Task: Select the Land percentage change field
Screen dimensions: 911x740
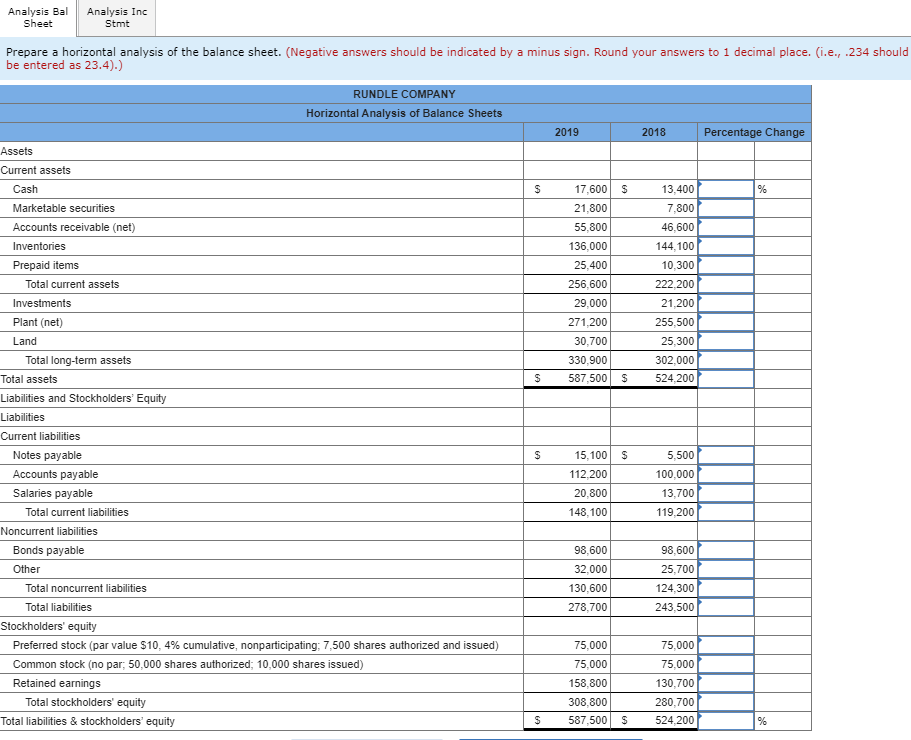Action: 726,341
